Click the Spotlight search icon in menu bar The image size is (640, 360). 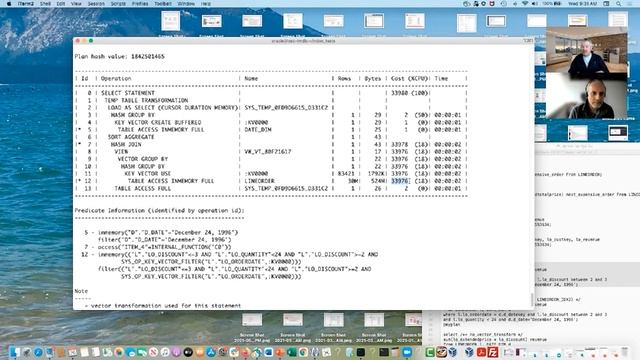[x=619, y=3]
